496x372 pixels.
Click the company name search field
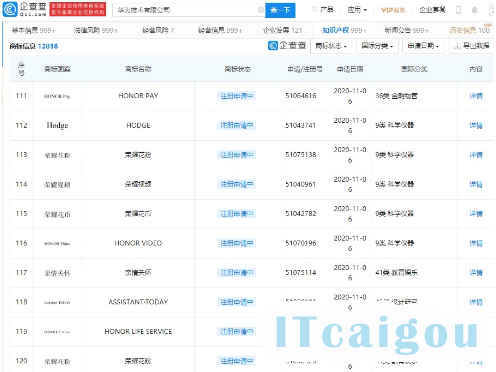coord(187,10)
